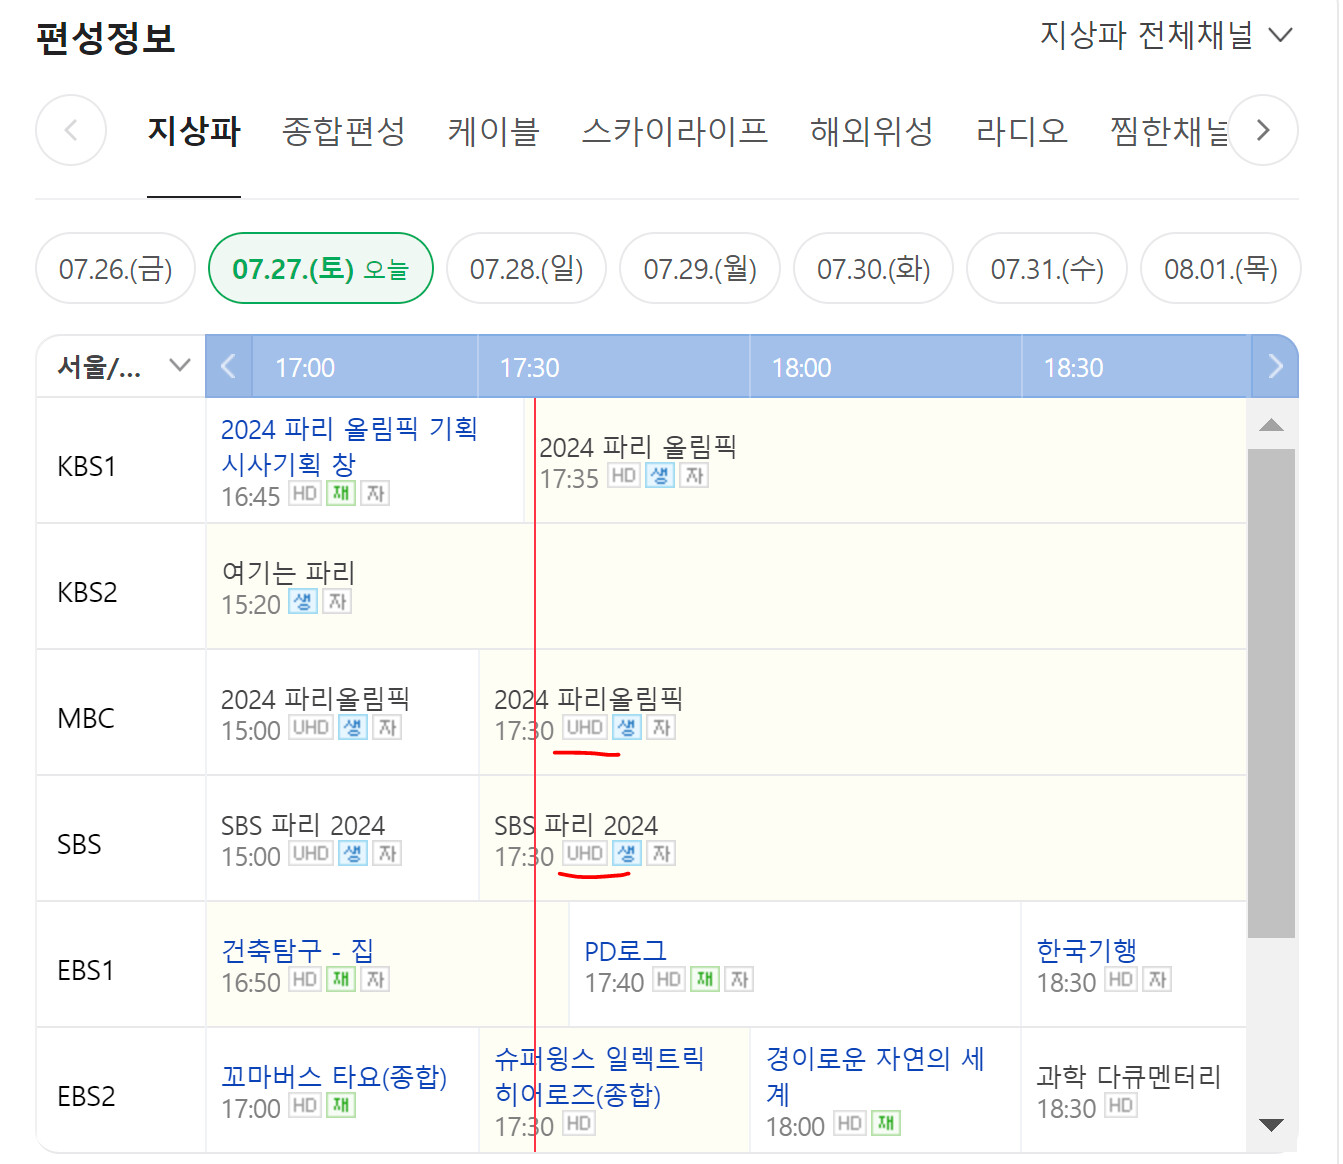
Task: Open 경이로운 자연의 세계 program link
Action: tap(876, 1076)
